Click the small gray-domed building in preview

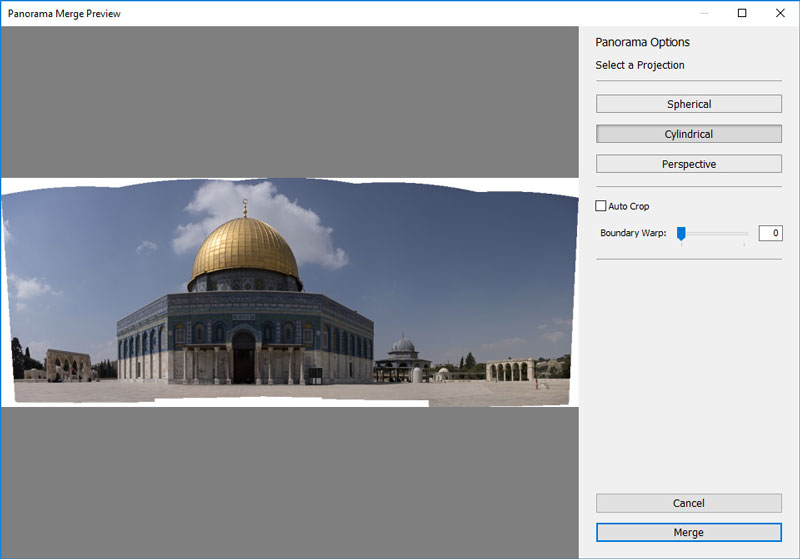(x=403, y=347)
